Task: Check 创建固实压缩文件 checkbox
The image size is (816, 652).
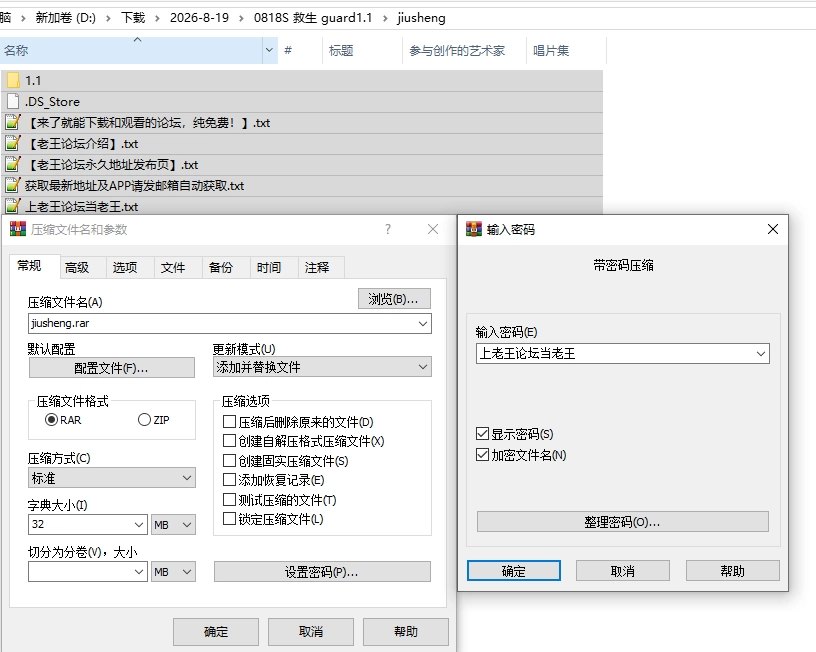Action: click(x=229, y=461)
